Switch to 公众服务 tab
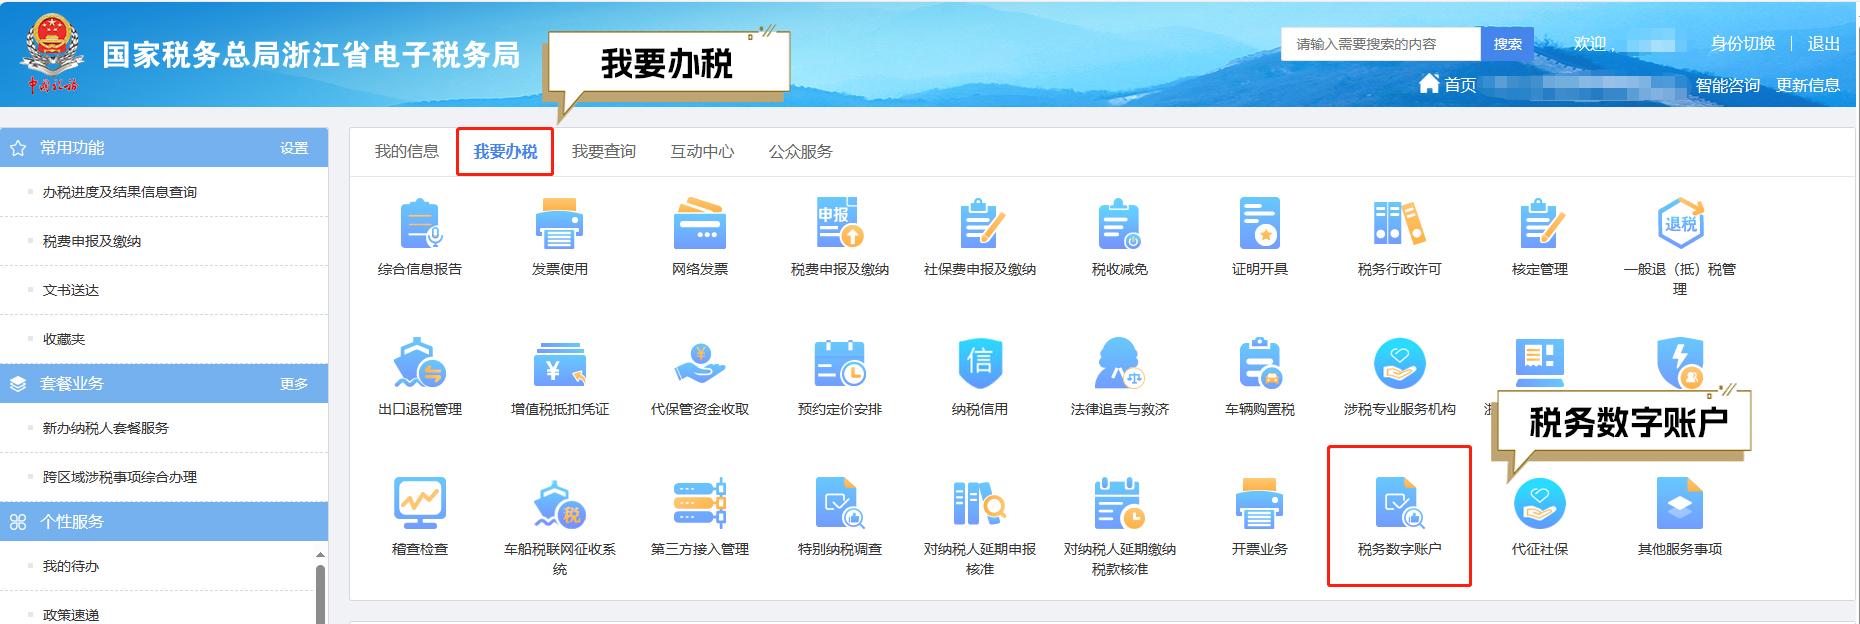 (x=800, y=151)
